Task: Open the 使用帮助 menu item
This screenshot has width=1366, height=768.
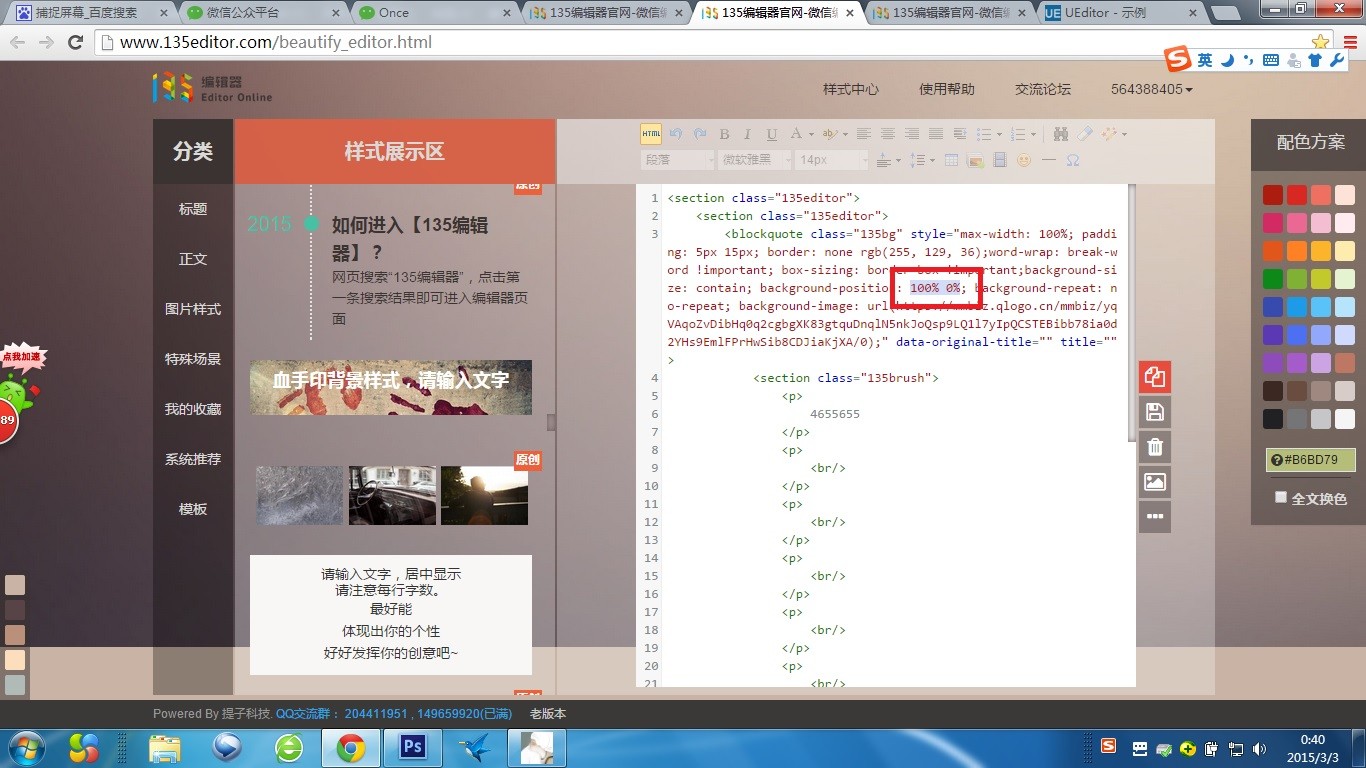Action: 947,89
